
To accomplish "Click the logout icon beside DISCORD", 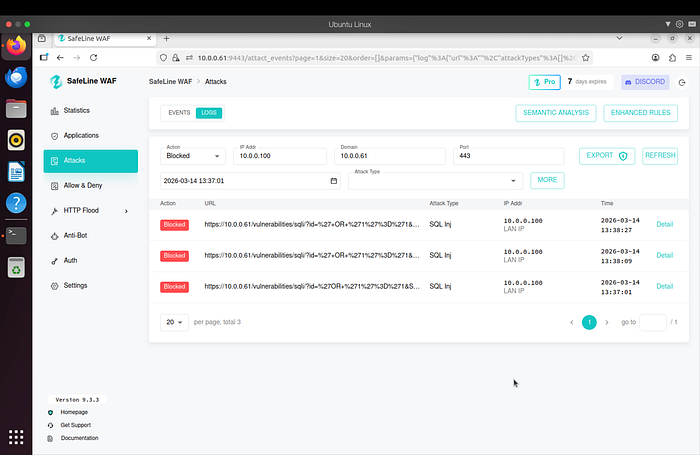I will tap(682, 83).
